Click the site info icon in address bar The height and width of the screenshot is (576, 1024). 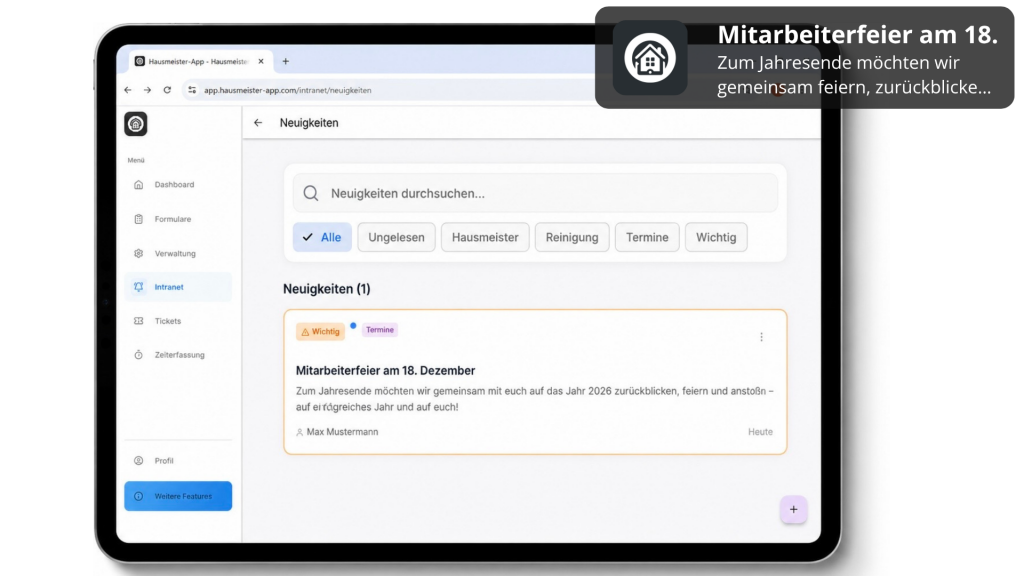(192, 90)
